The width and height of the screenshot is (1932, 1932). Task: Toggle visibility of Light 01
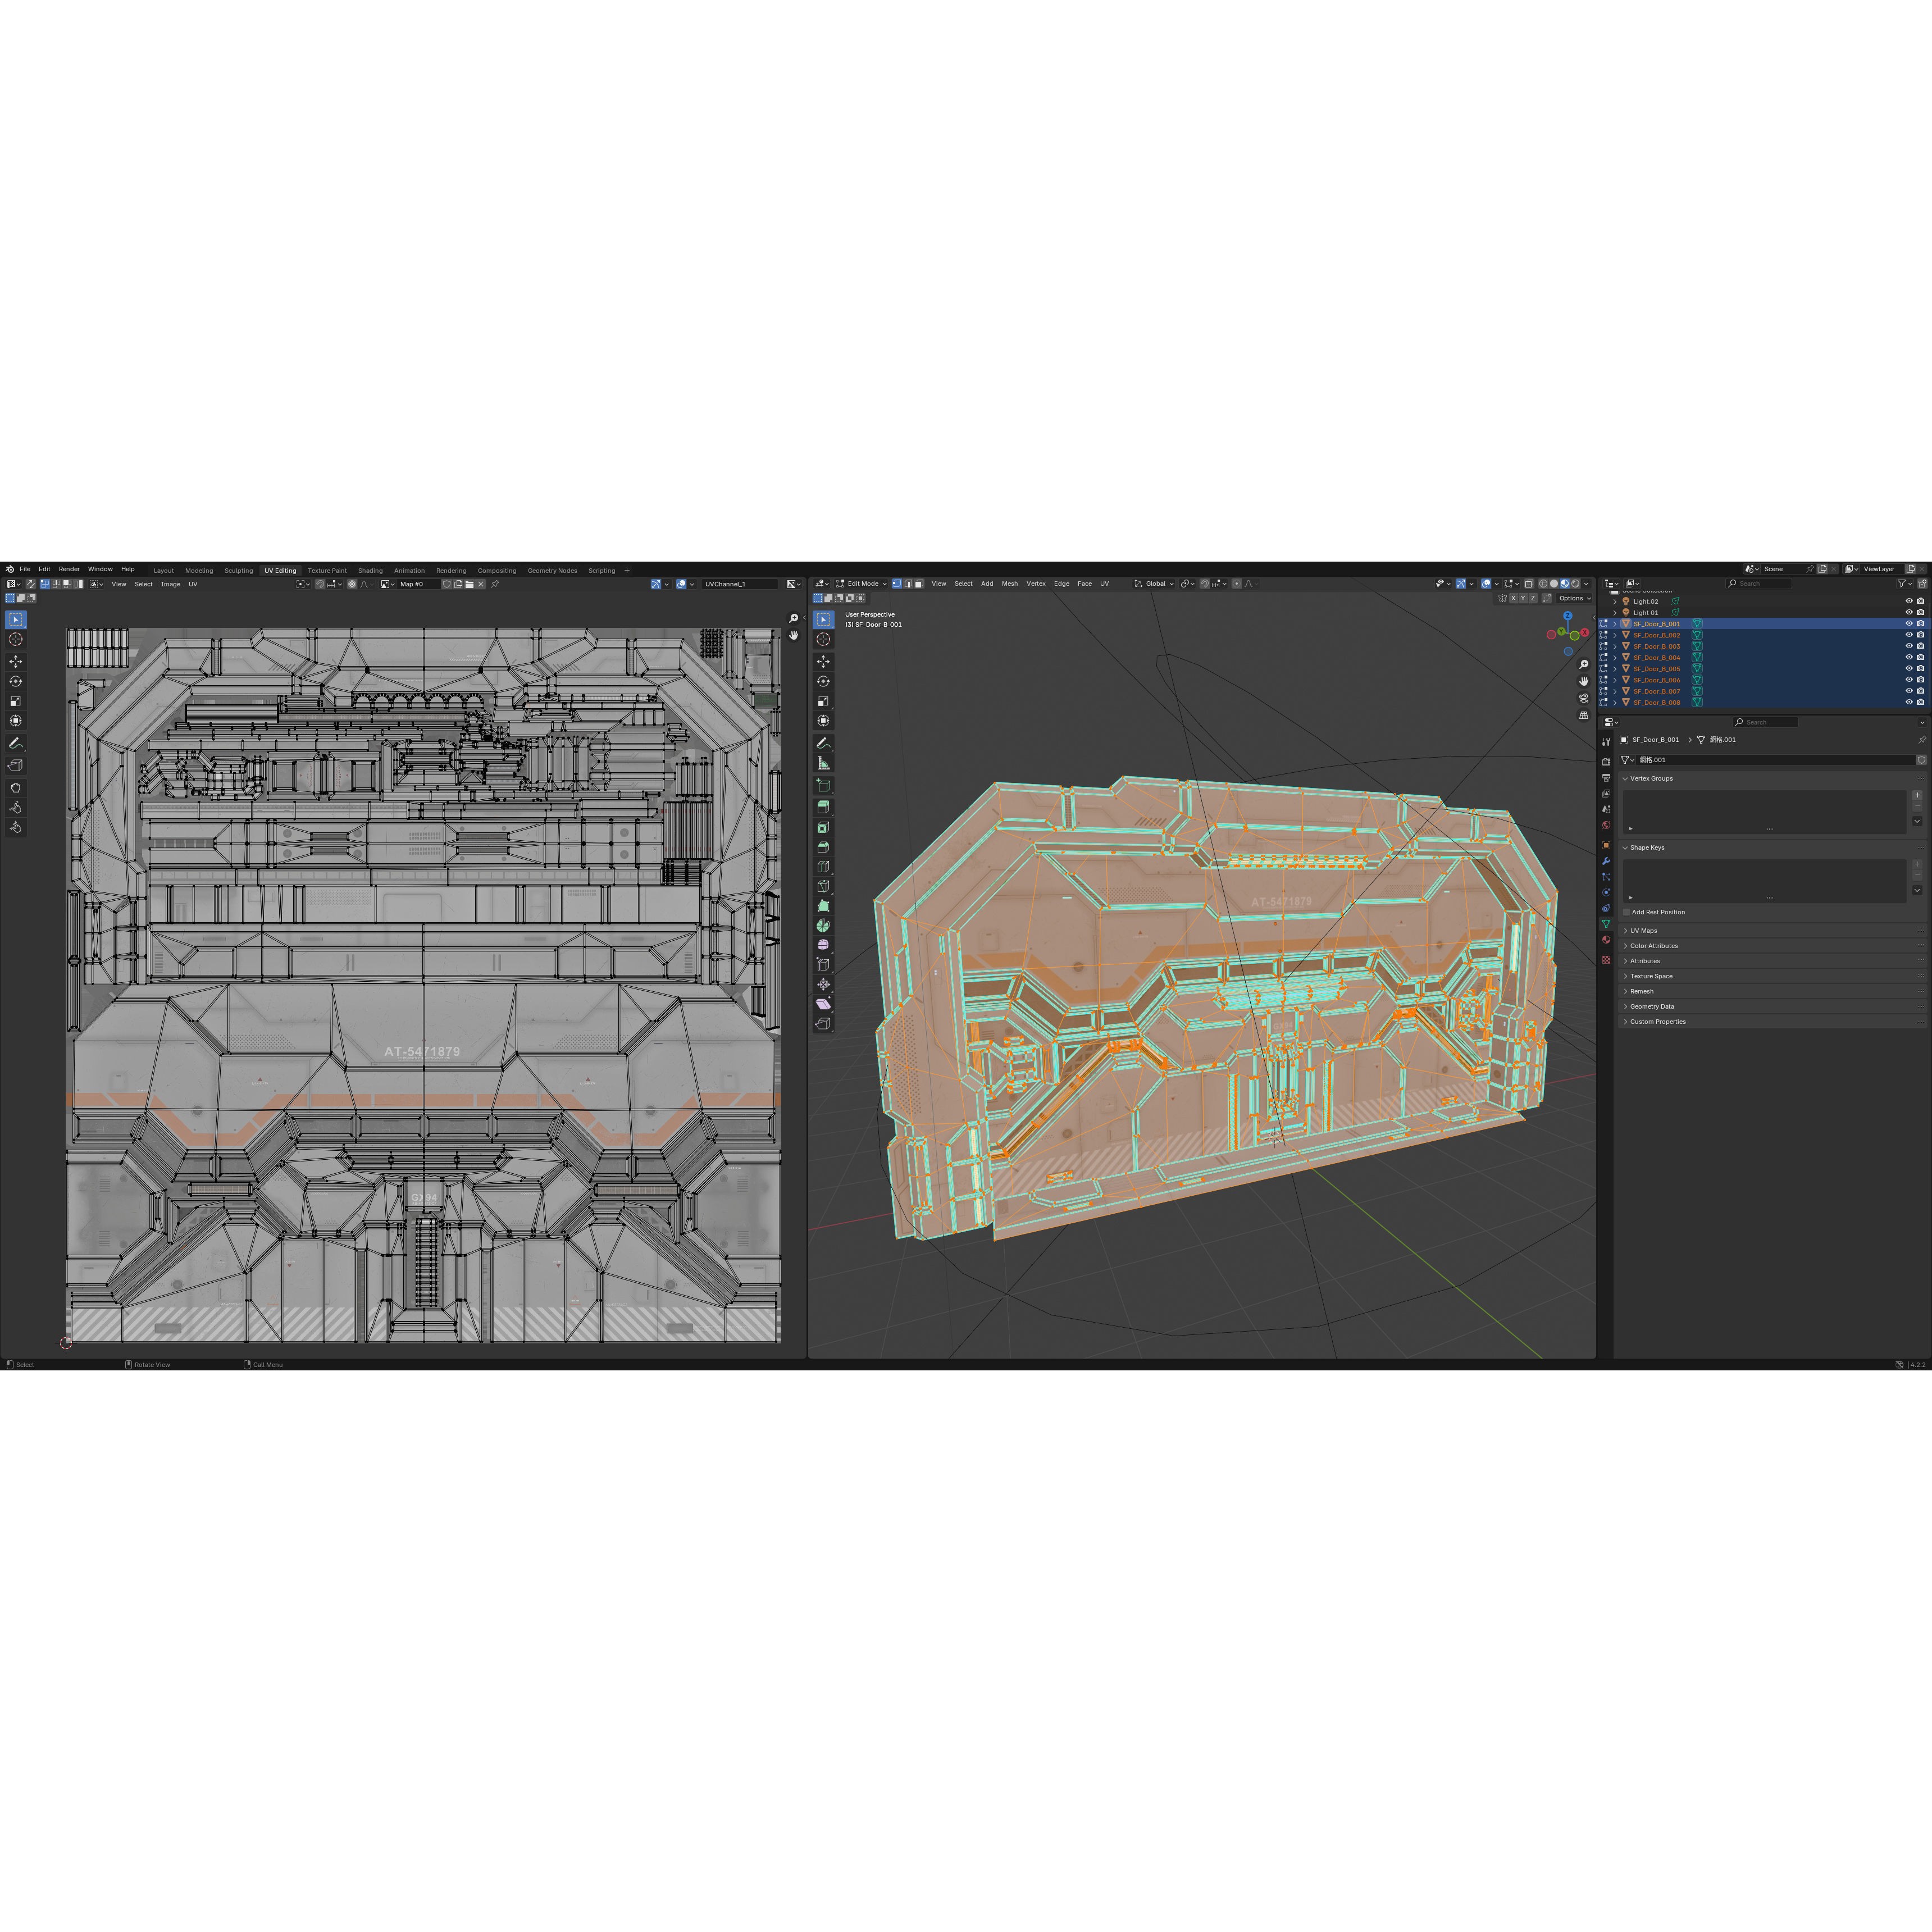[x=1909, y=611]
